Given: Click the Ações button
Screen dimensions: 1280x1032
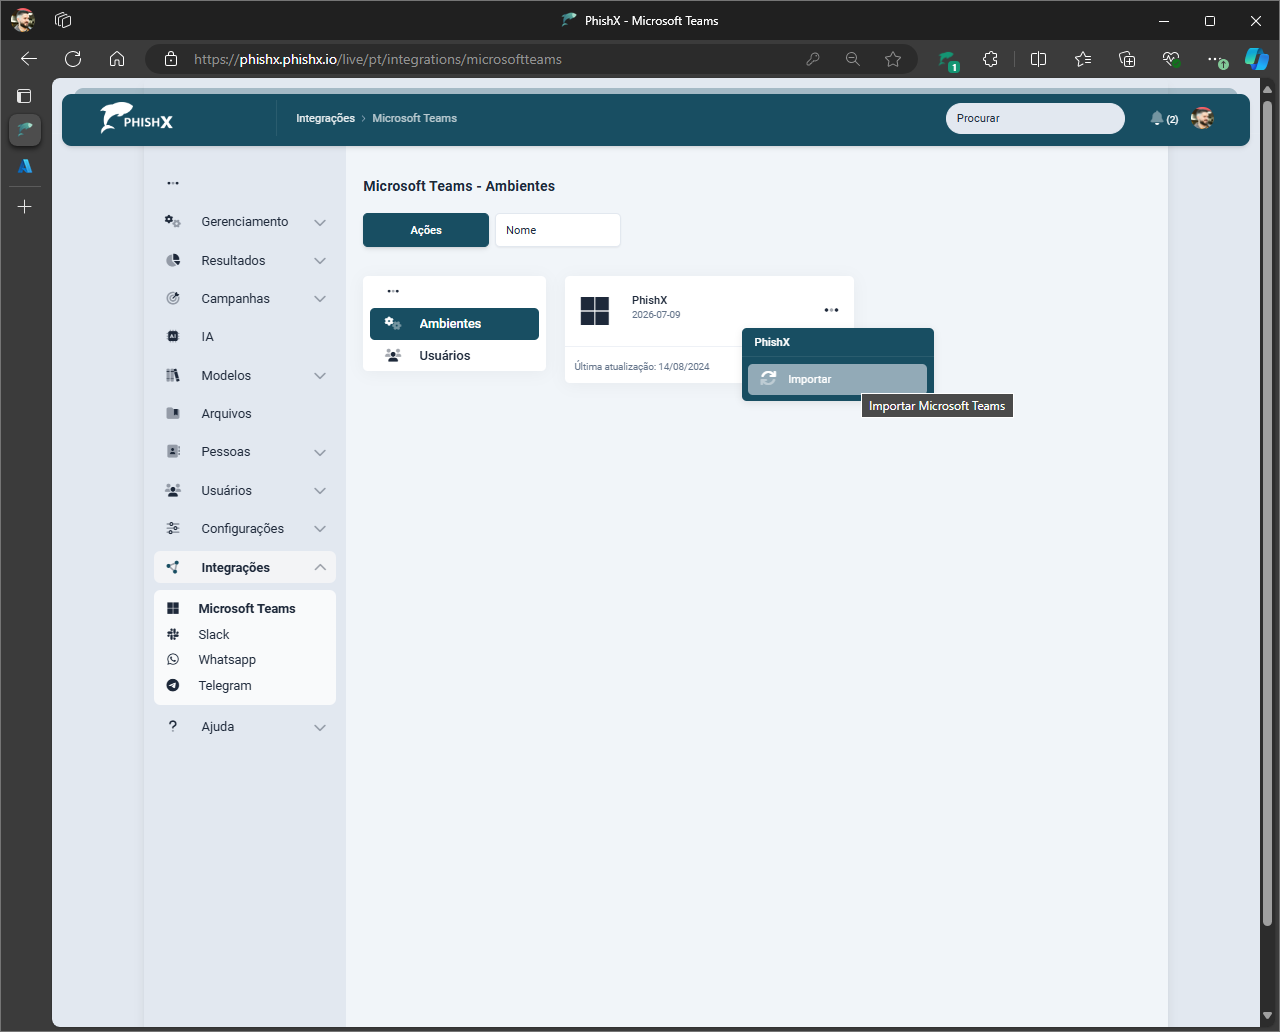Looking at the screenshot, I should [x=426, y=230].
